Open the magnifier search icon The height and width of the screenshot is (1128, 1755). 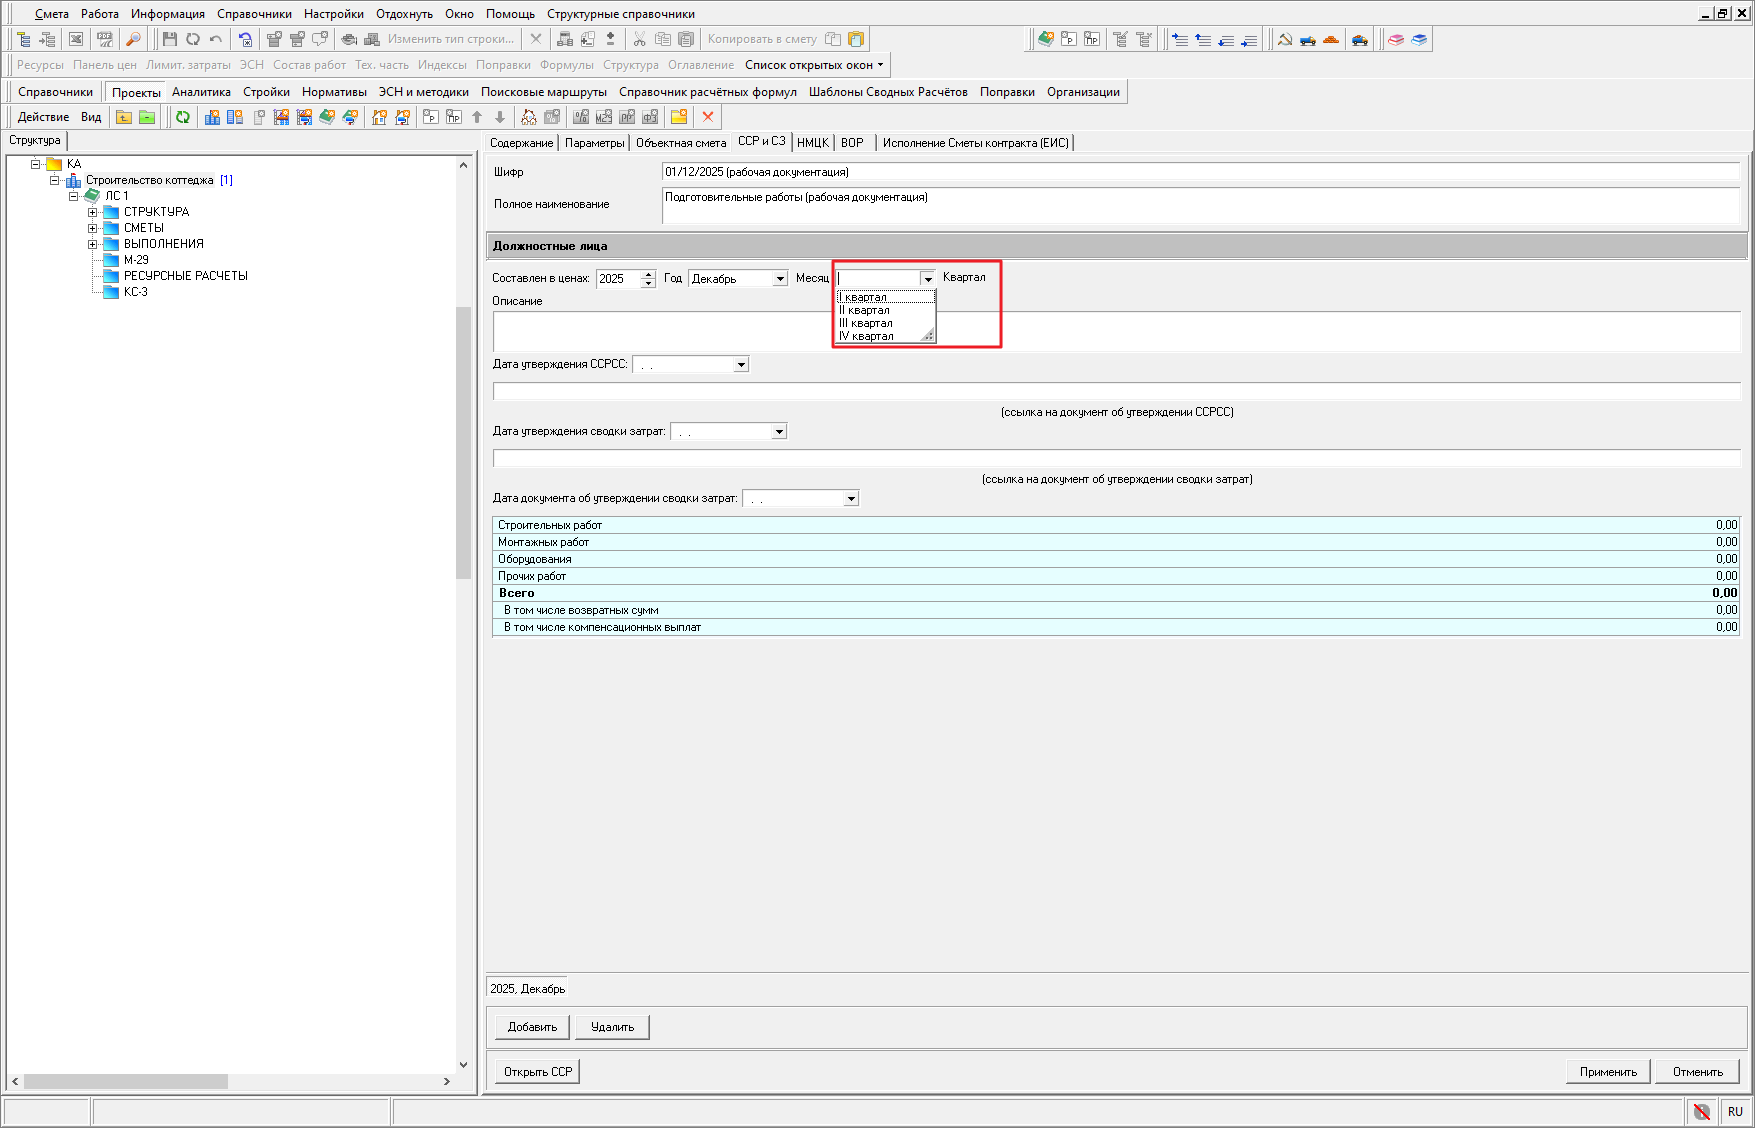(x=133, y=39)
